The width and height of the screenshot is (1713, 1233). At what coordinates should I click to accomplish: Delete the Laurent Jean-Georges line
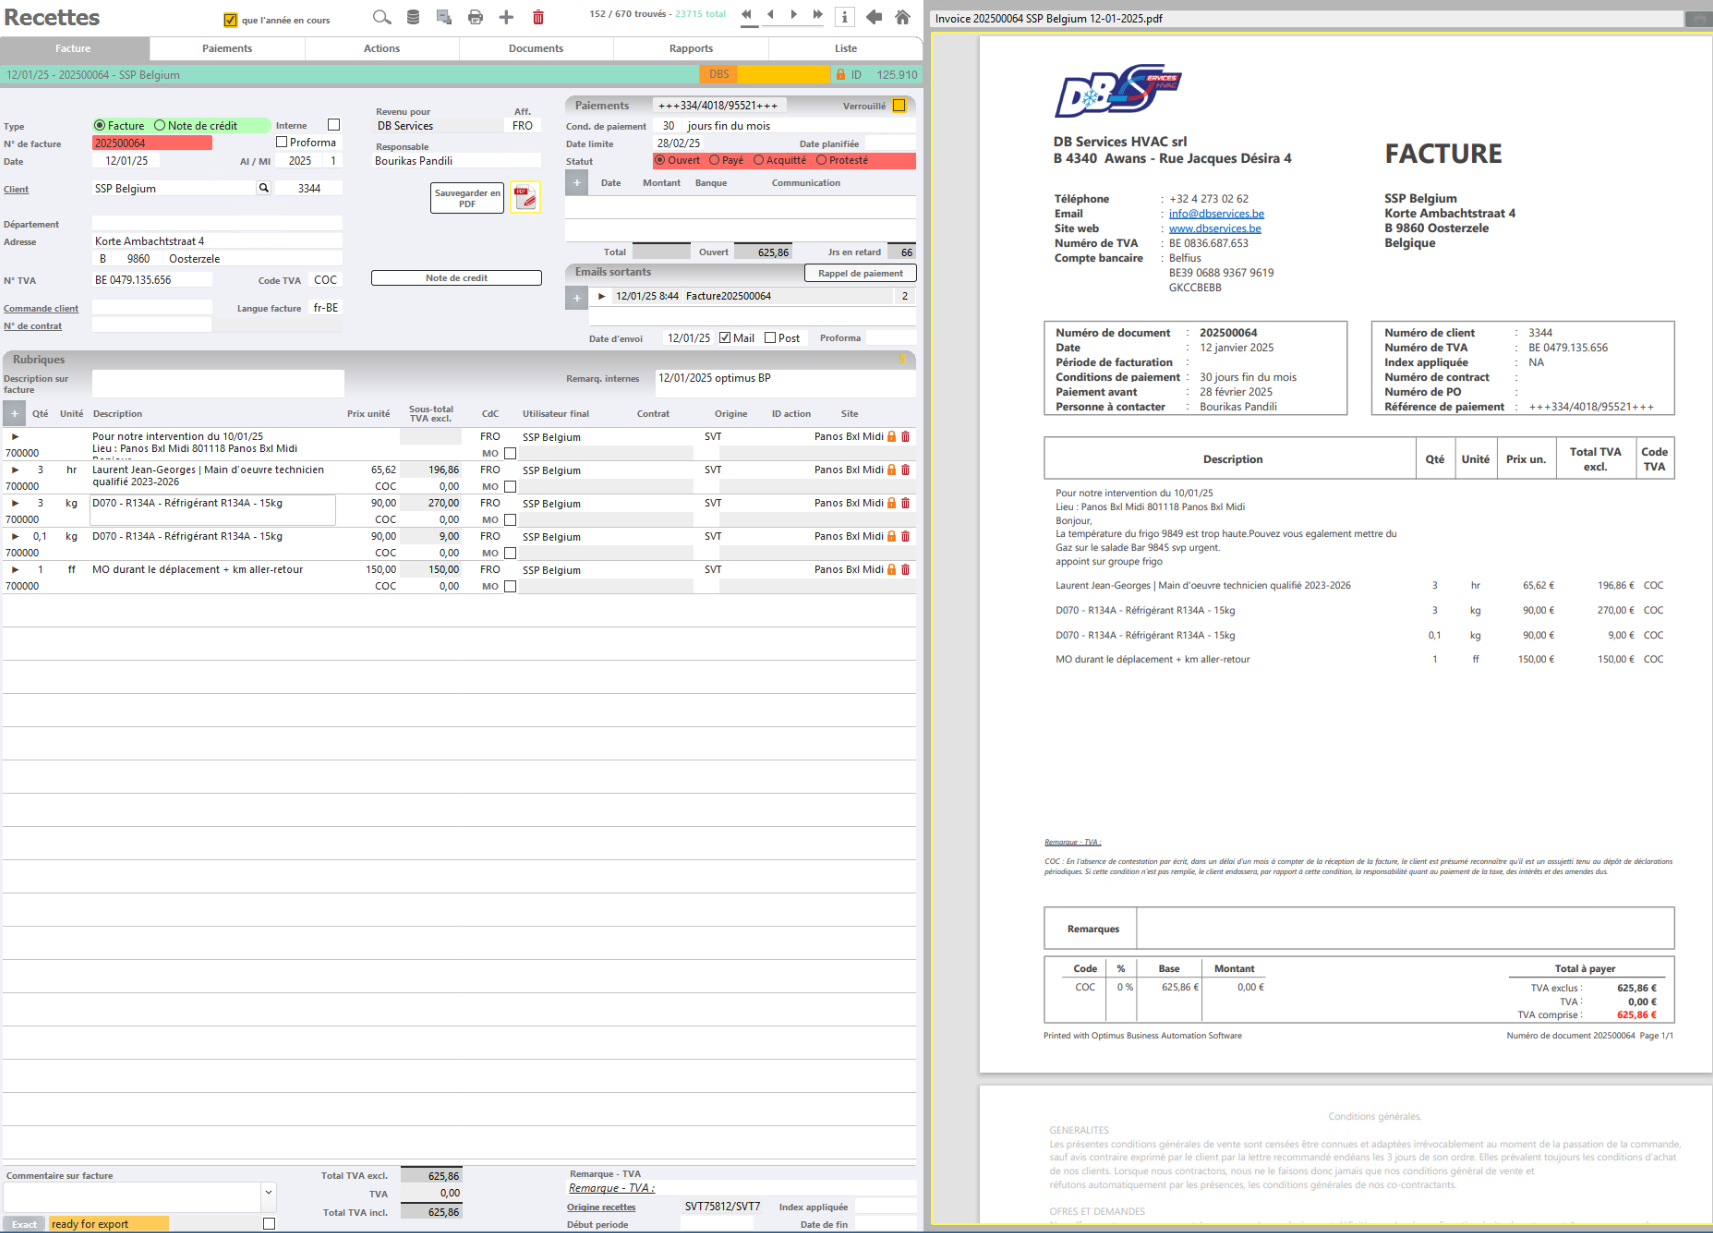click(x=906, y=470)
